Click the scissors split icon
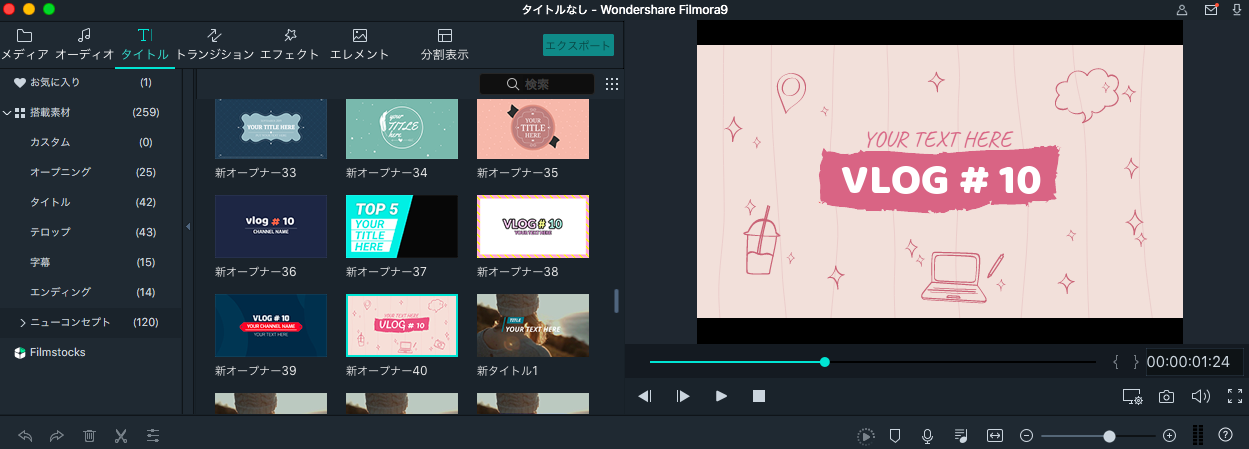This screenshot has width=1249, height=449. [121, 436]
